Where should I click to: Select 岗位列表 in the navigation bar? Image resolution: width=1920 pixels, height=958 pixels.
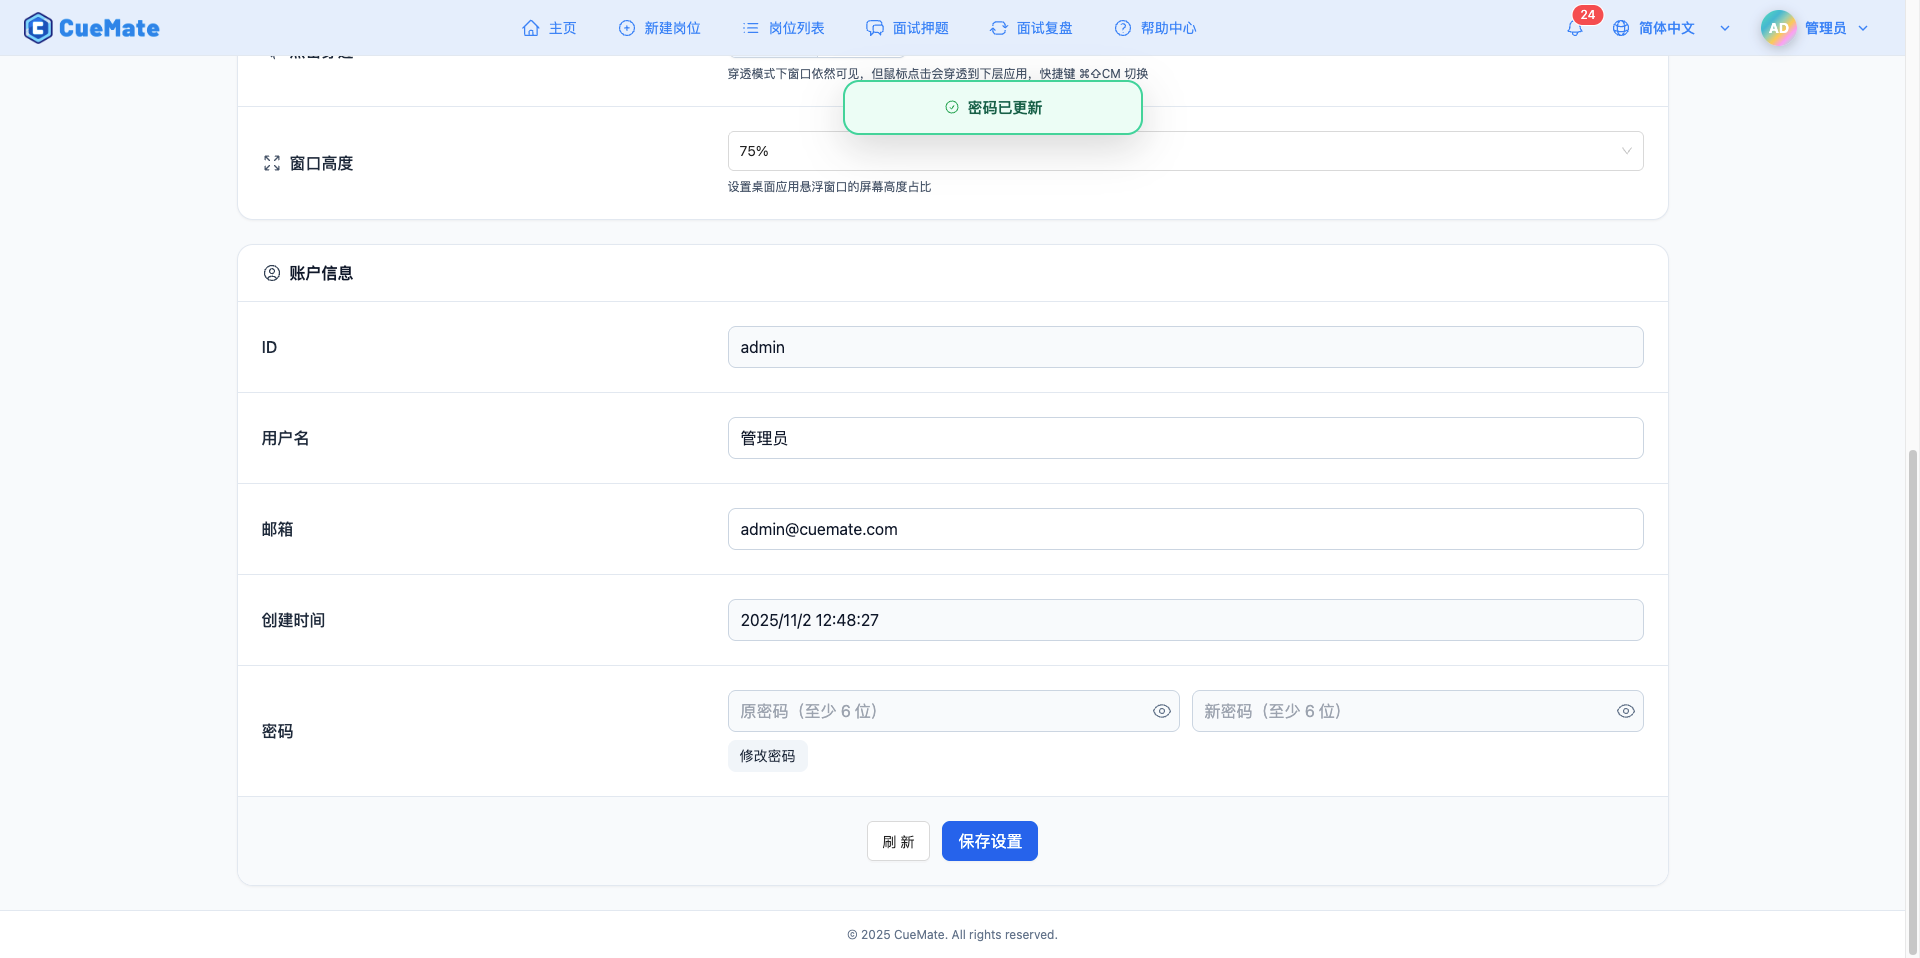[x=795, y=28]
